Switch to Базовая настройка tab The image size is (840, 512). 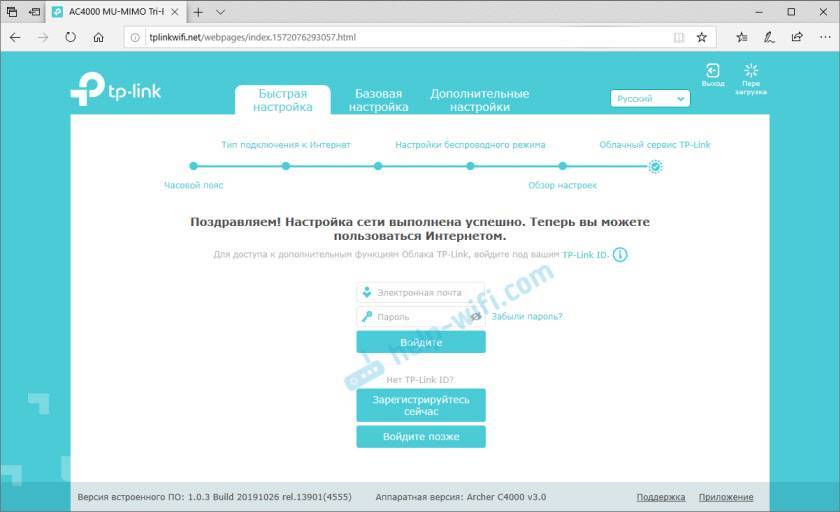coord(379,100)
